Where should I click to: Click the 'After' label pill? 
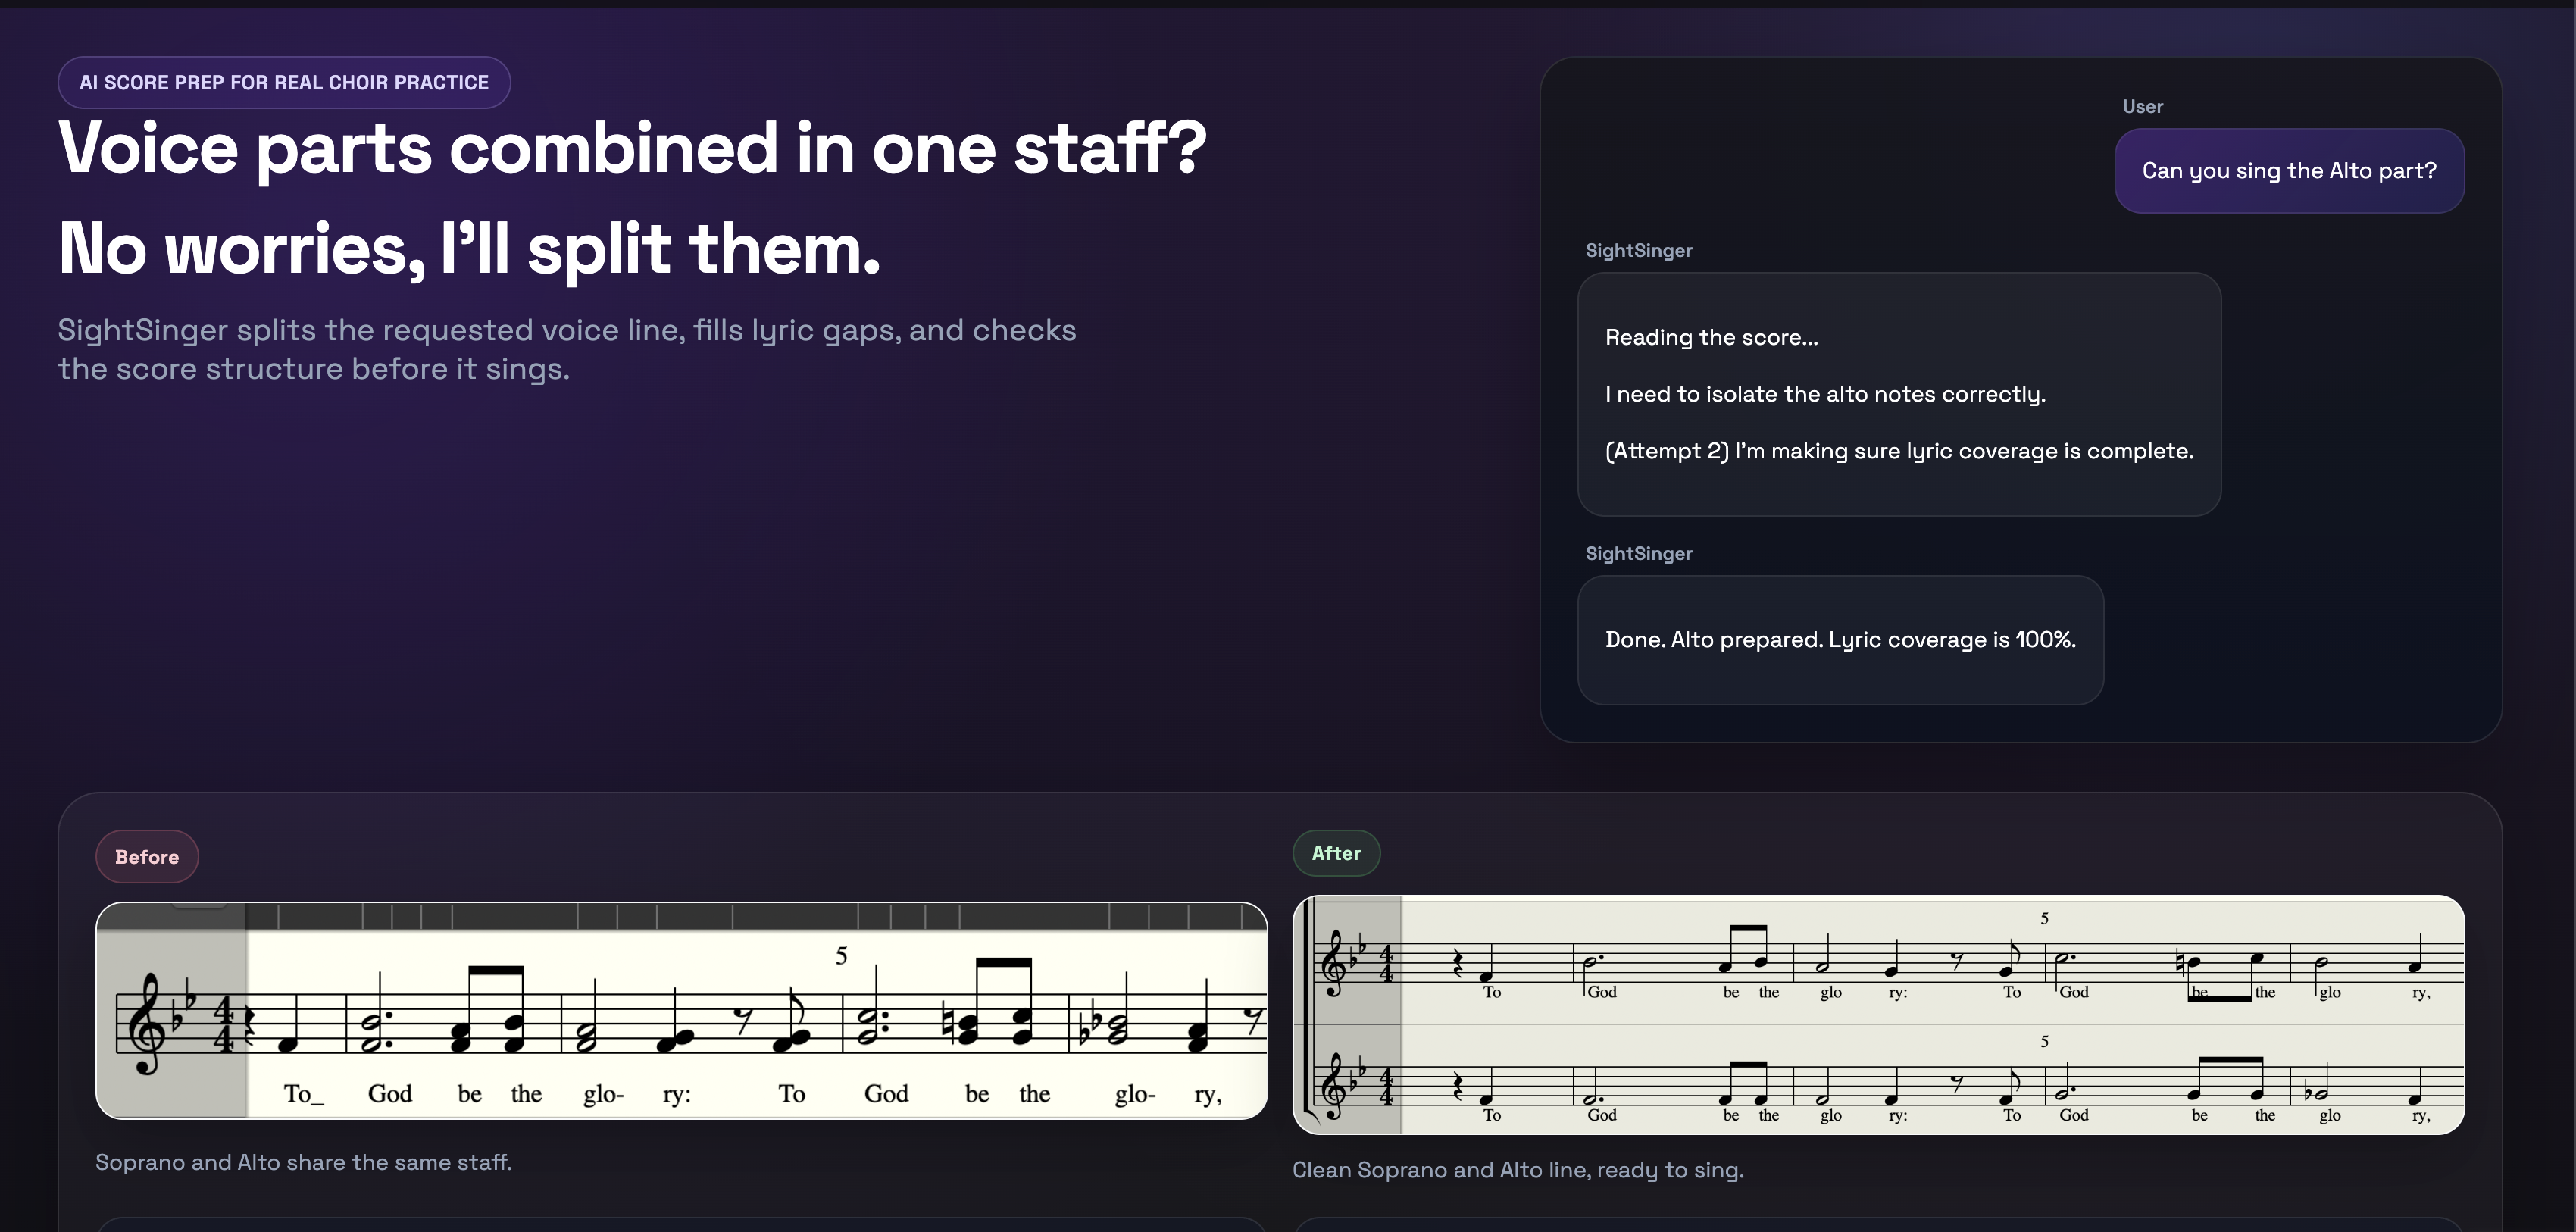pos(1336,853)
